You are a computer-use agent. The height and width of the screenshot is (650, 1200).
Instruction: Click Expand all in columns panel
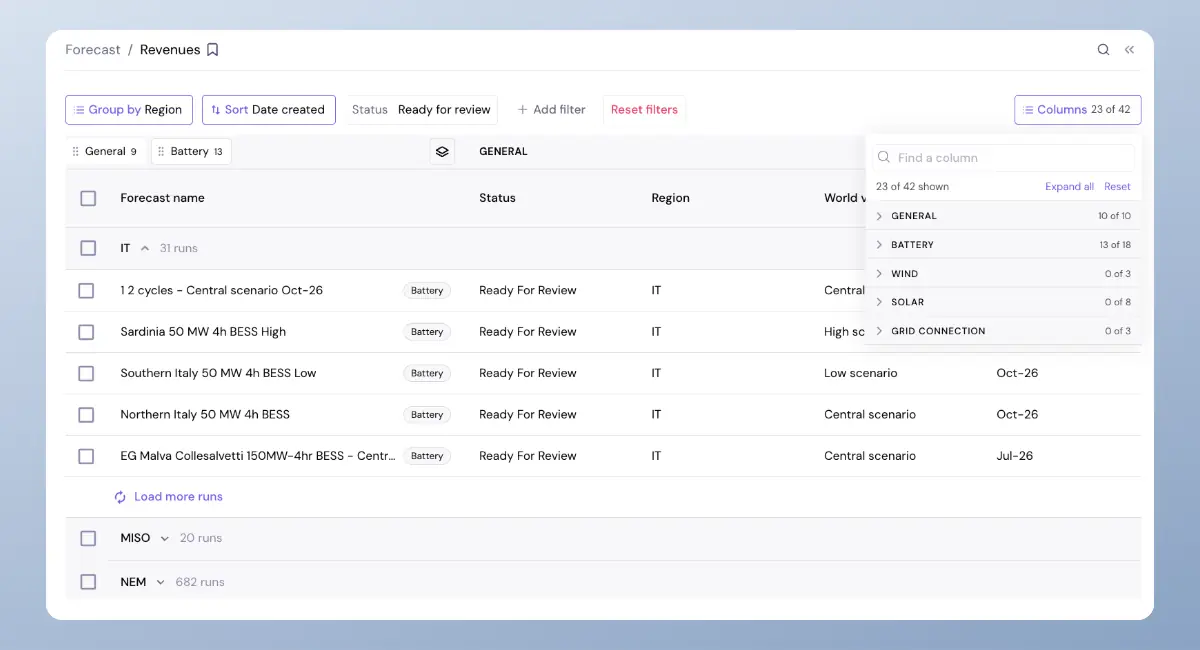[x=1070, y=187]
